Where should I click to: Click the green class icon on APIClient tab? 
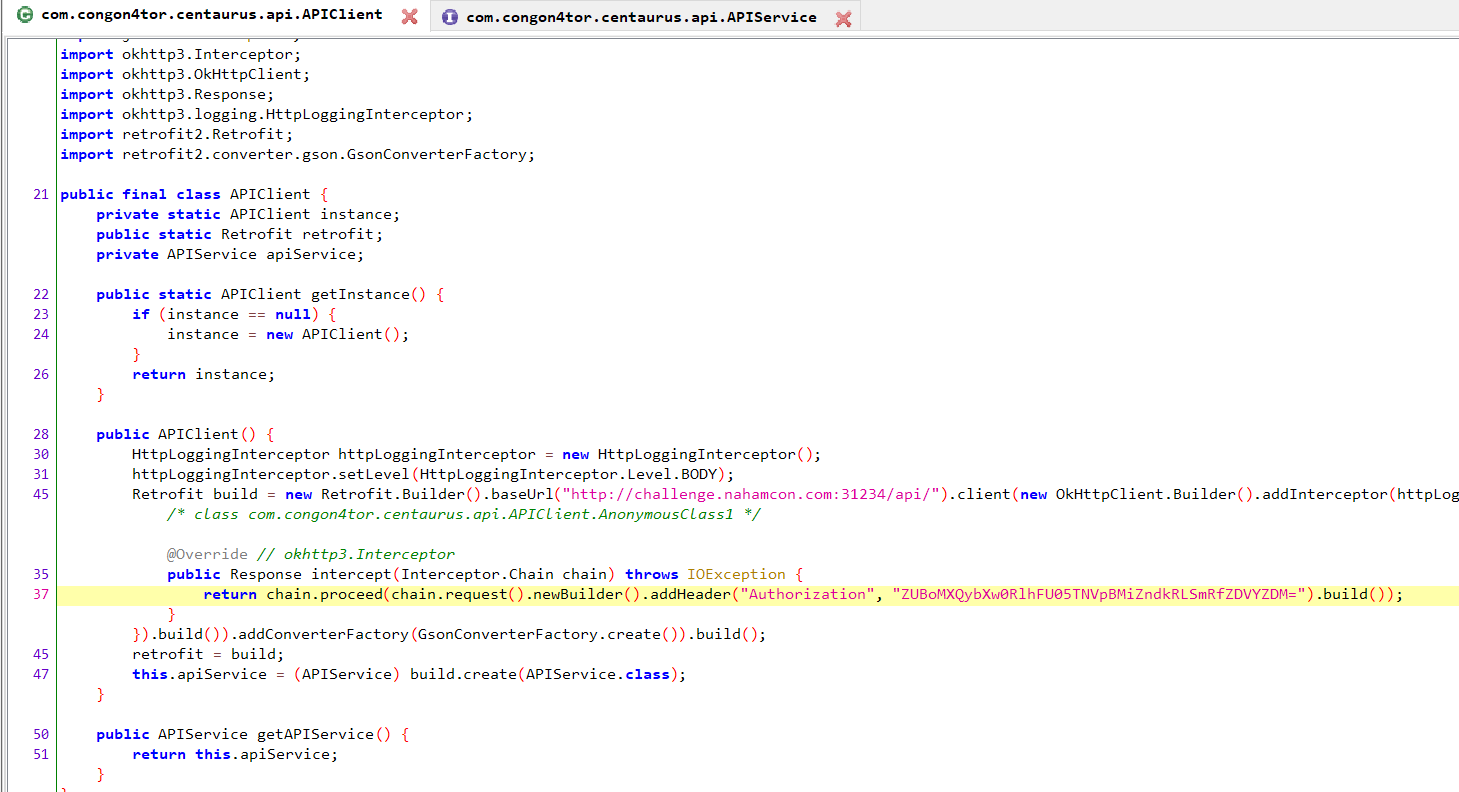[x=25, y=16]
